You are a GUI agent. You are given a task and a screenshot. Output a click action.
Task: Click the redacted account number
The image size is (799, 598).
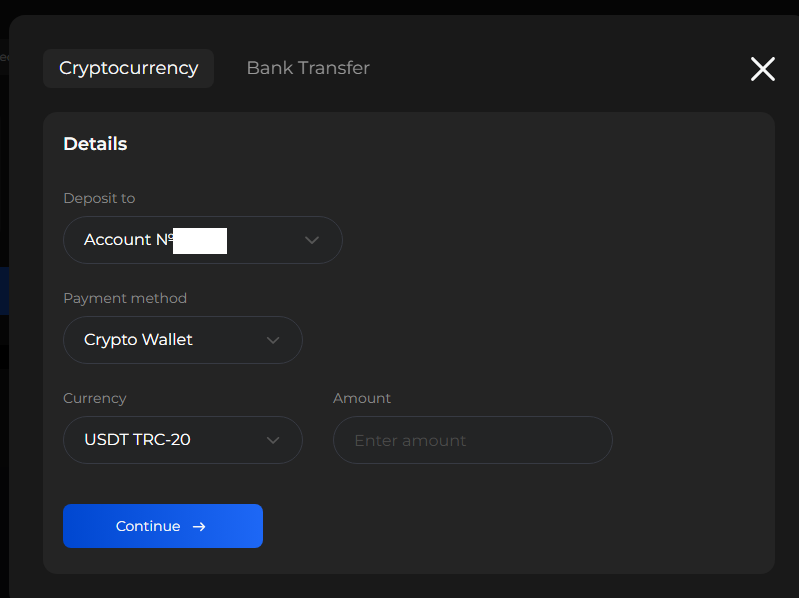coord(200,241)
